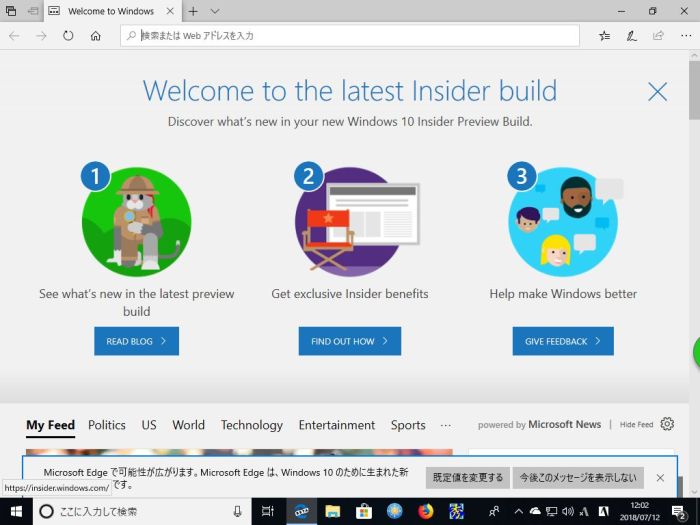Show hidden system tray icons
700x525 pixels.
point(519,511)
